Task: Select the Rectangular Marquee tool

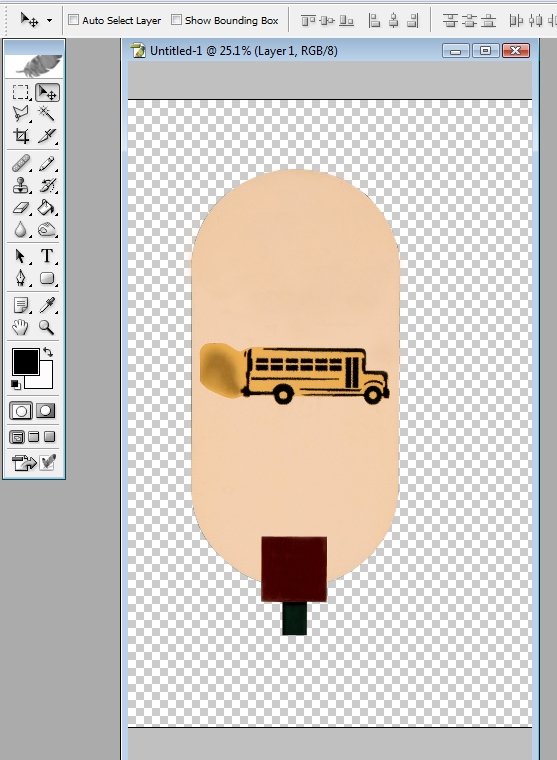Action: (20, 92)
